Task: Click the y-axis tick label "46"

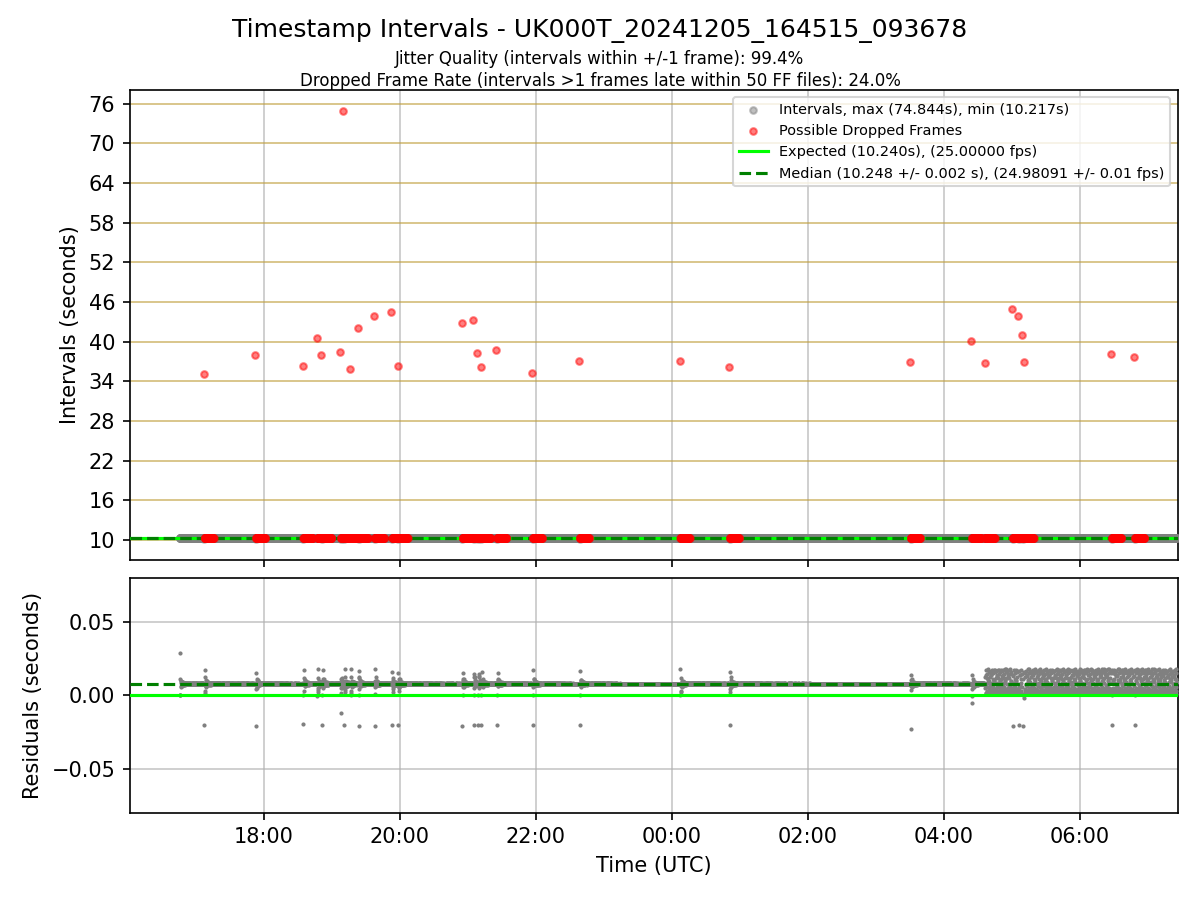Action: [104, 302]
